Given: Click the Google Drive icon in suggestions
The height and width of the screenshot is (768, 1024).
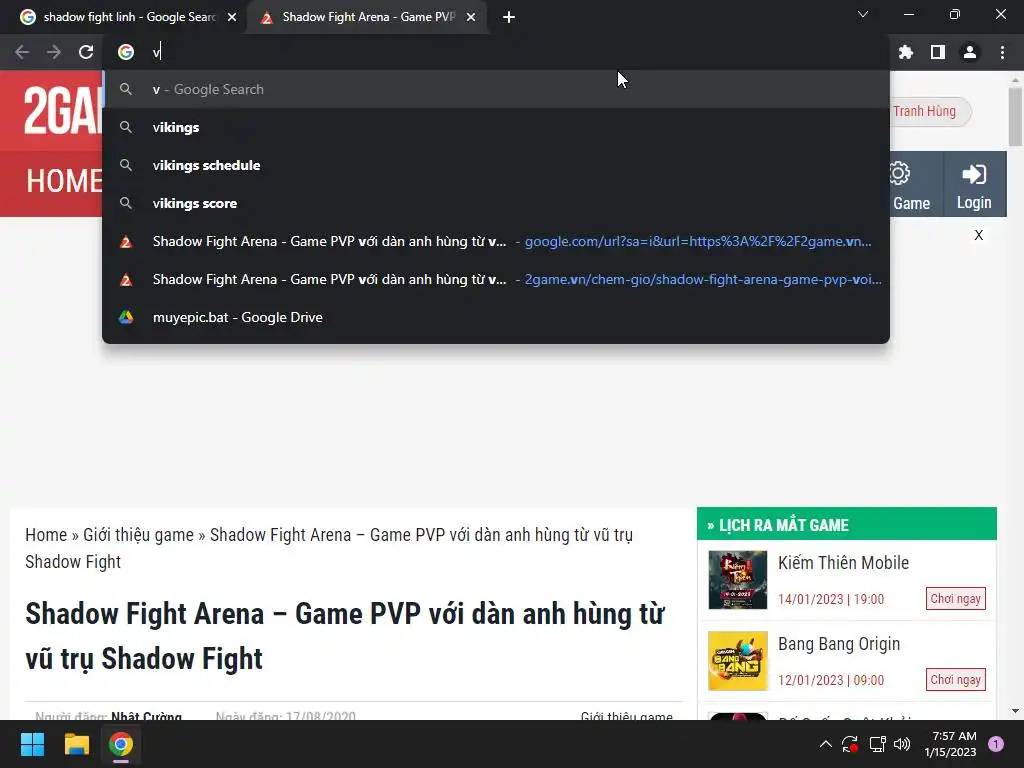Looking at the screenshot, I should pyautogui.click(x=126, y=317).
